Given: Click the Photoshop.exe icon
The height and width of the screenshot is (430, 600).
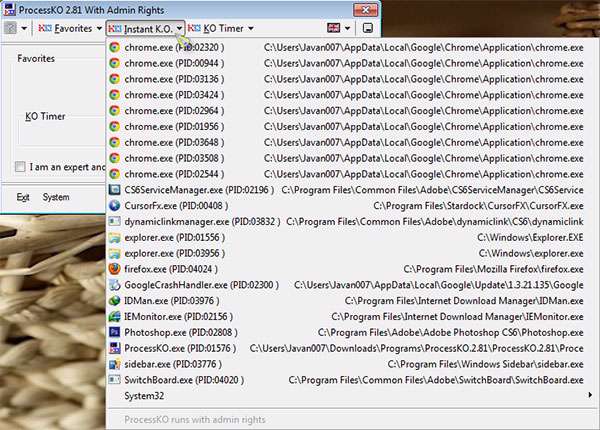Looking at the screenshot, I should pyautogui.click(x=114, y=332).
